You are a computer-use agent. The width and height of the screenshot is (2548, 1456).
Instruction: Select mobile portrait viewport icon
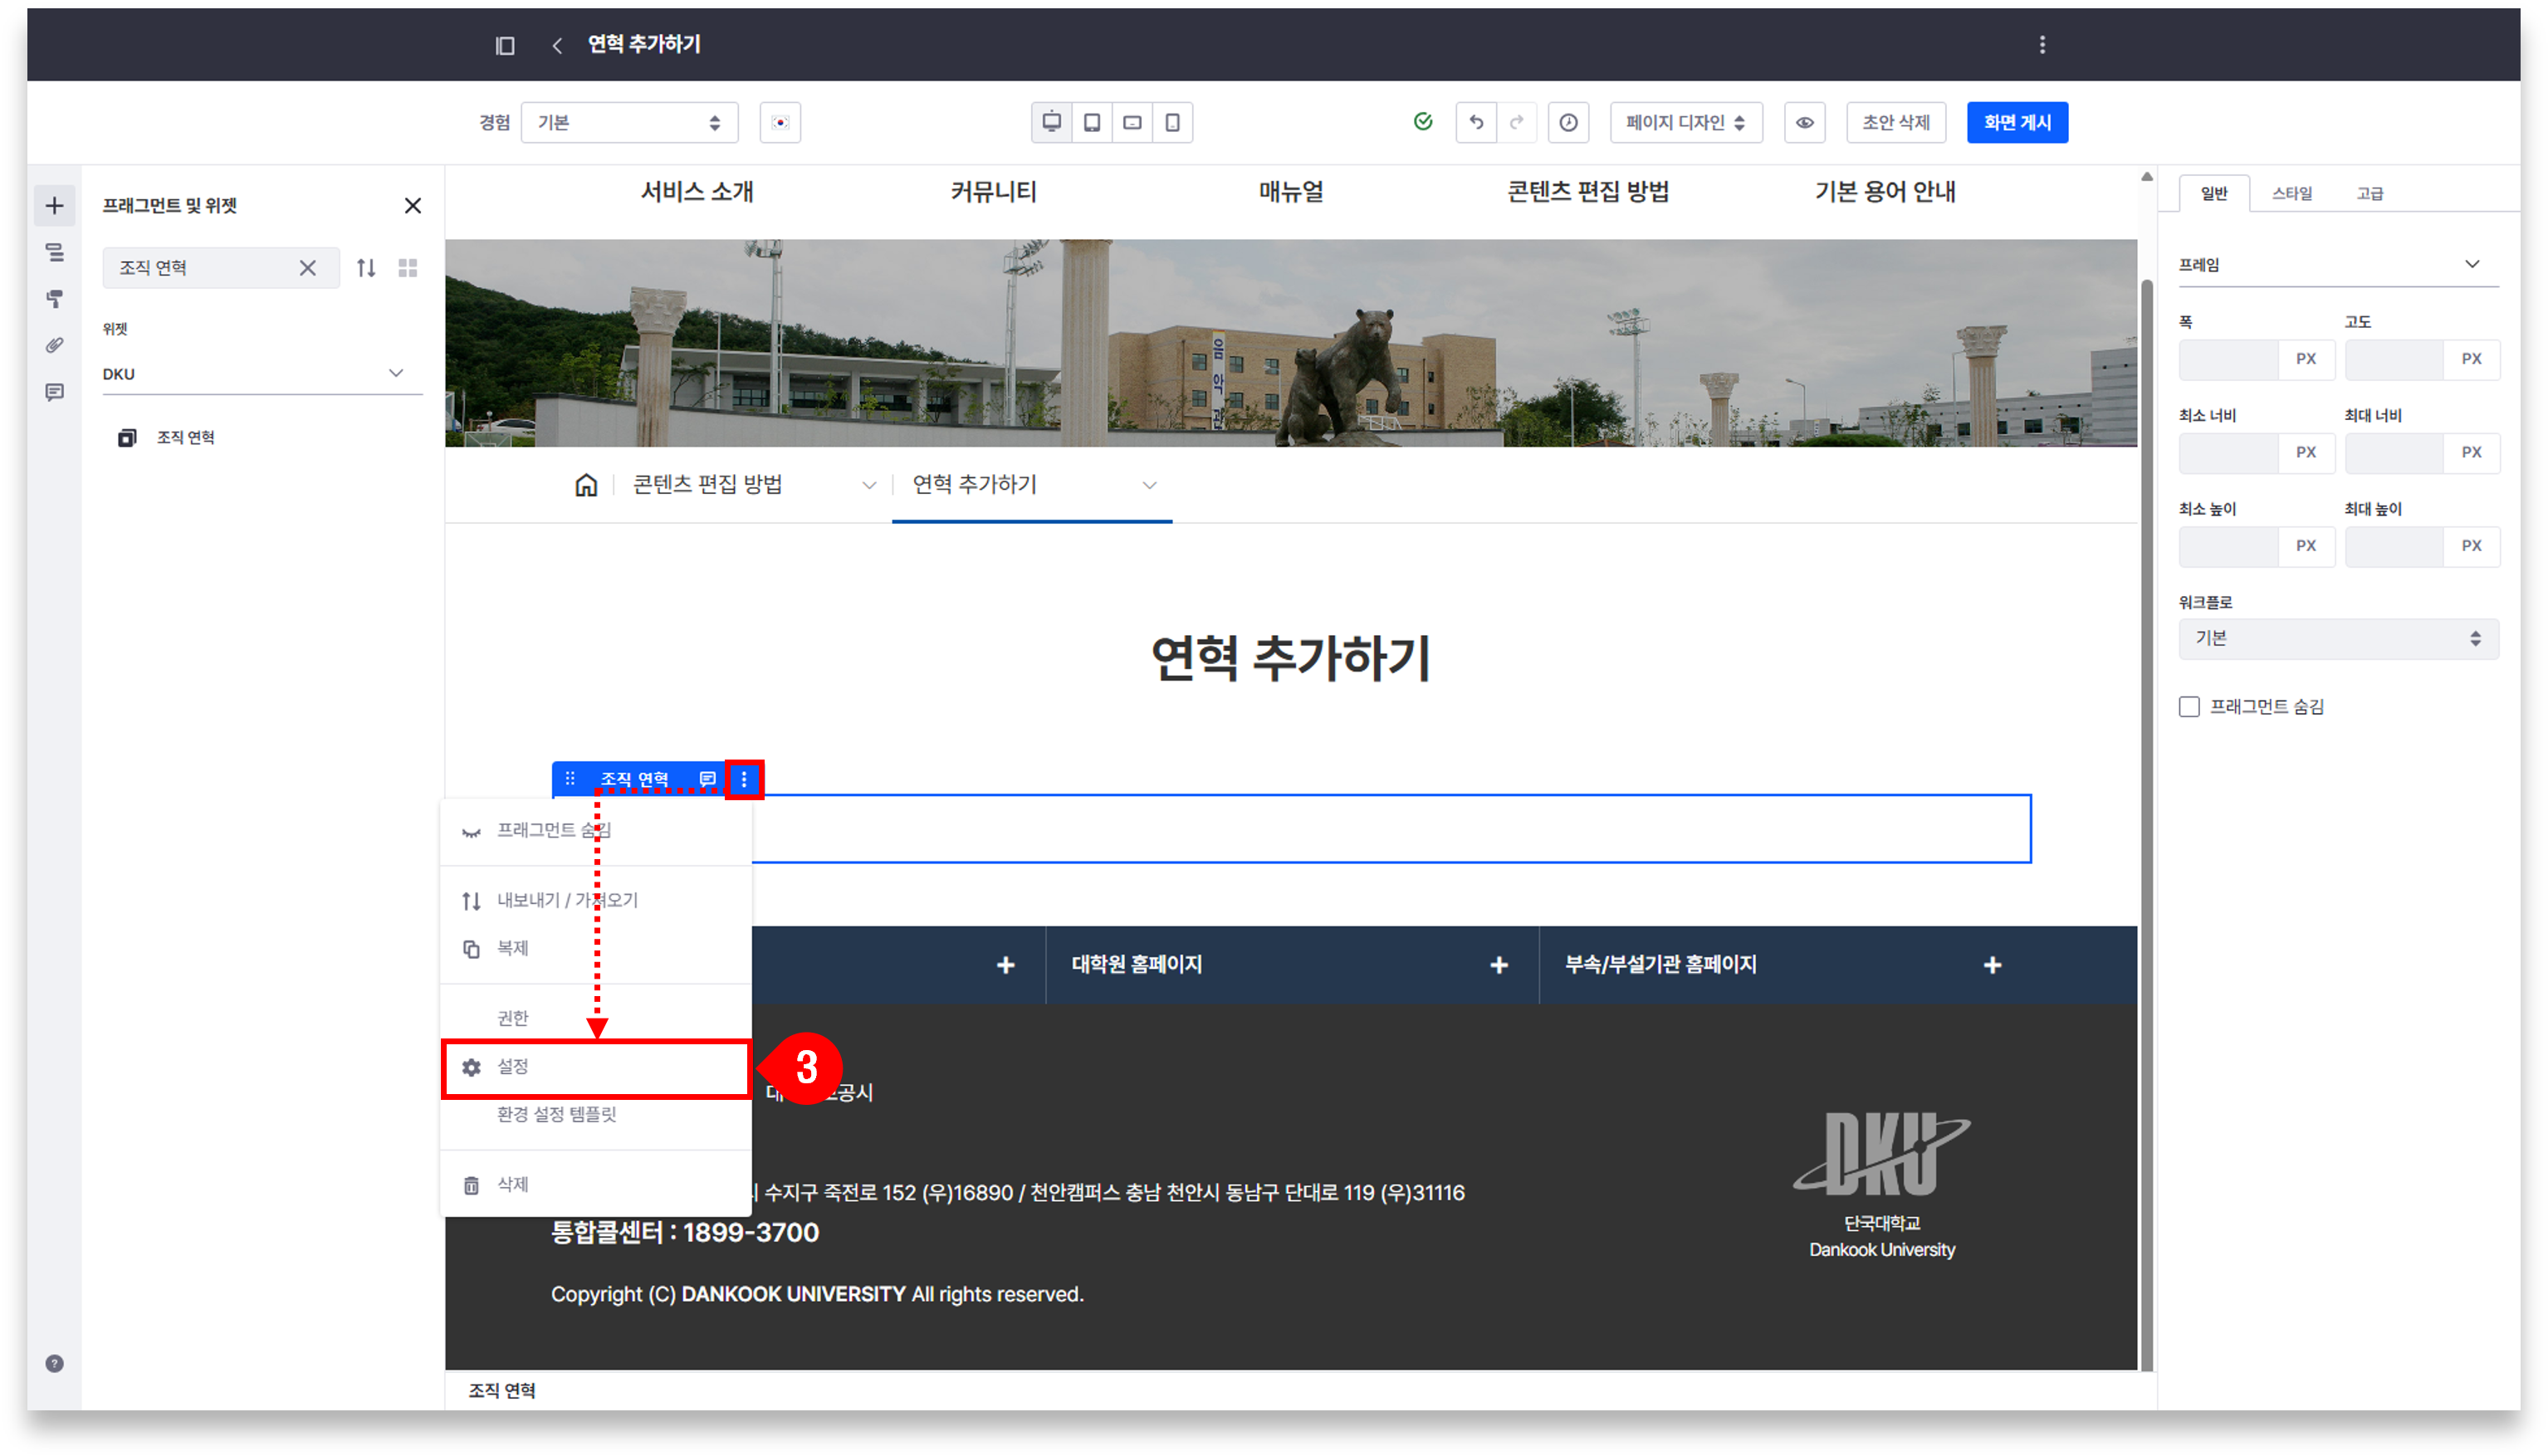(x=1172, y=122)
